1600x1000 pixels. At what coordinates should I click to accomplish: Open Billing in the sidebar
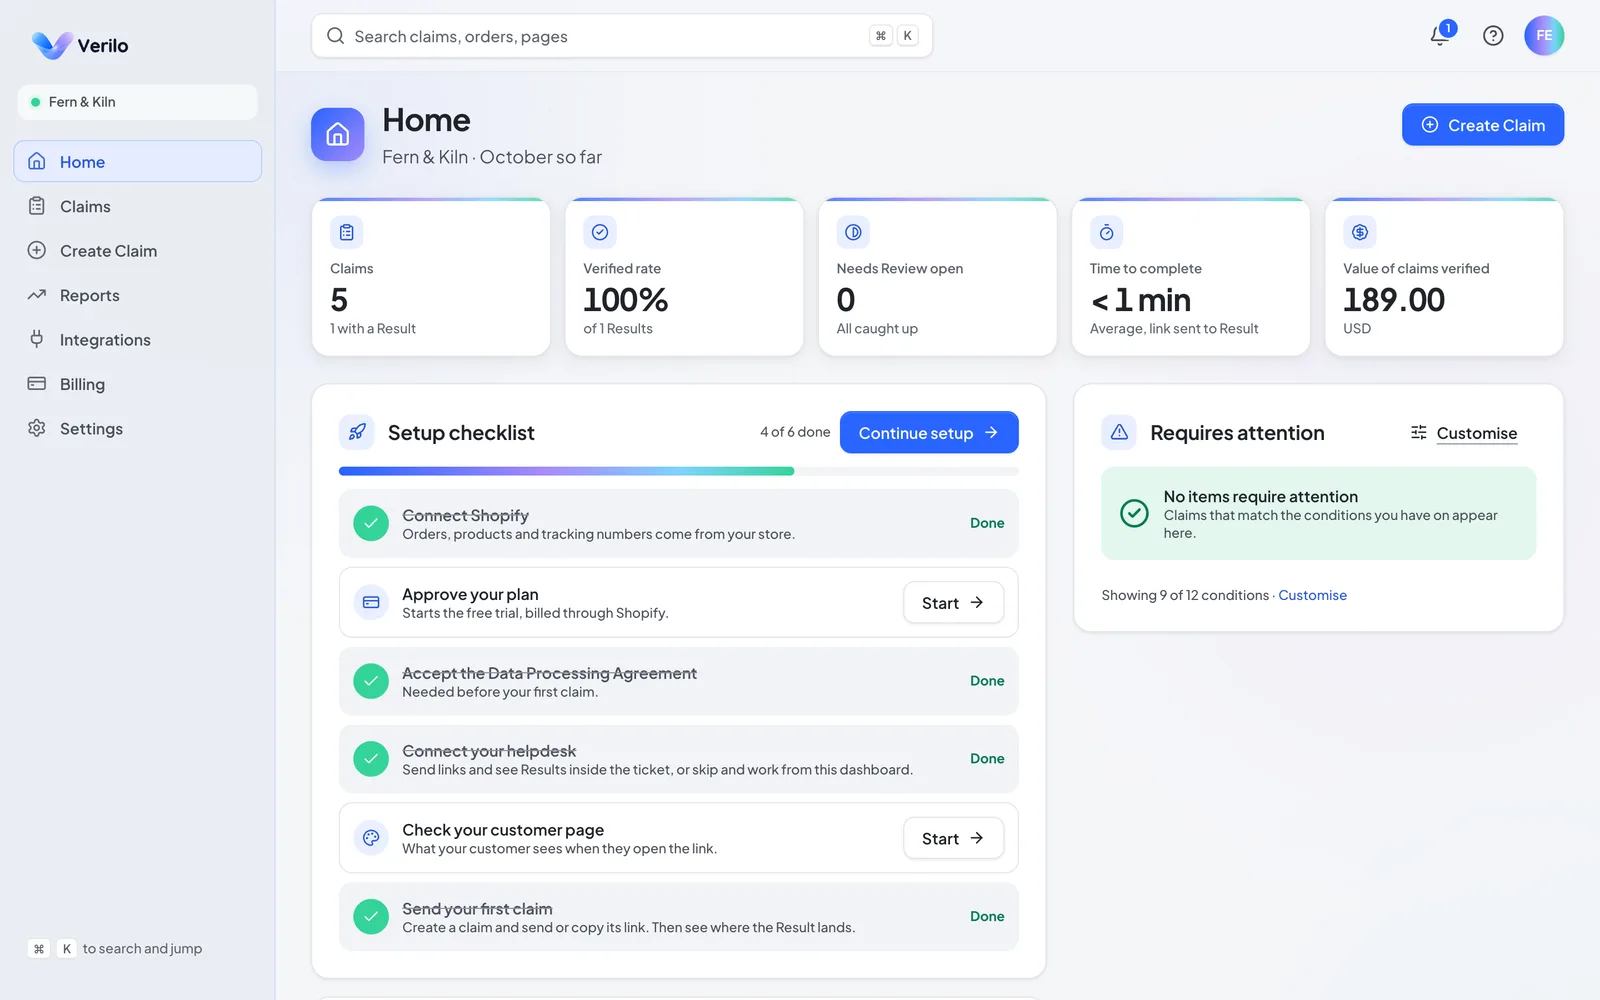[x=138, y=384]
